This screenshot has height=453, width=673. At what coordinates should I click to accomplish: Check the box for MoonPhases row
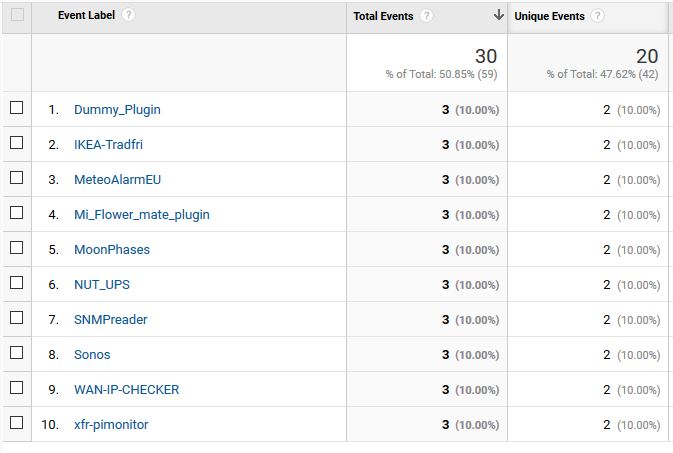(x=16, y=247)
